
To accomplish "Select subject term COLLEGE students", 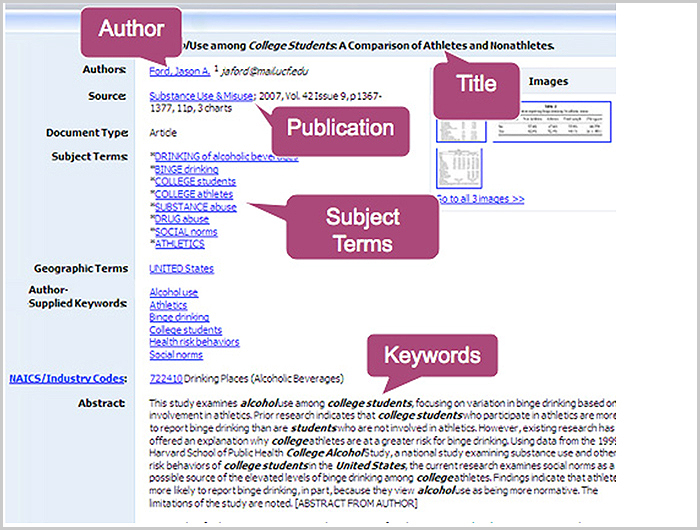I will pyautogui.click(x=195, y=182).
